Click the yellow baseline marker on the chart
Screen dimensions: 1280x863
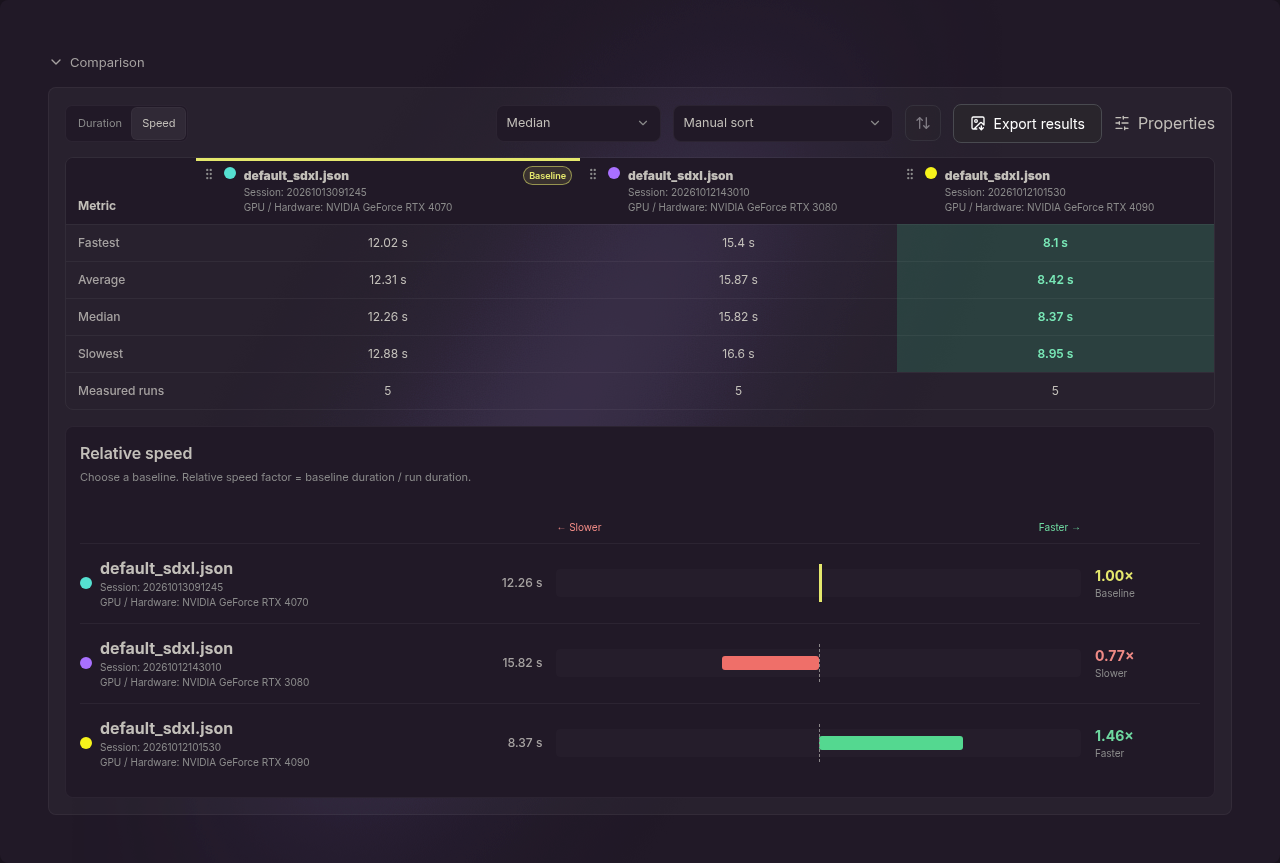tap(820, 583)
